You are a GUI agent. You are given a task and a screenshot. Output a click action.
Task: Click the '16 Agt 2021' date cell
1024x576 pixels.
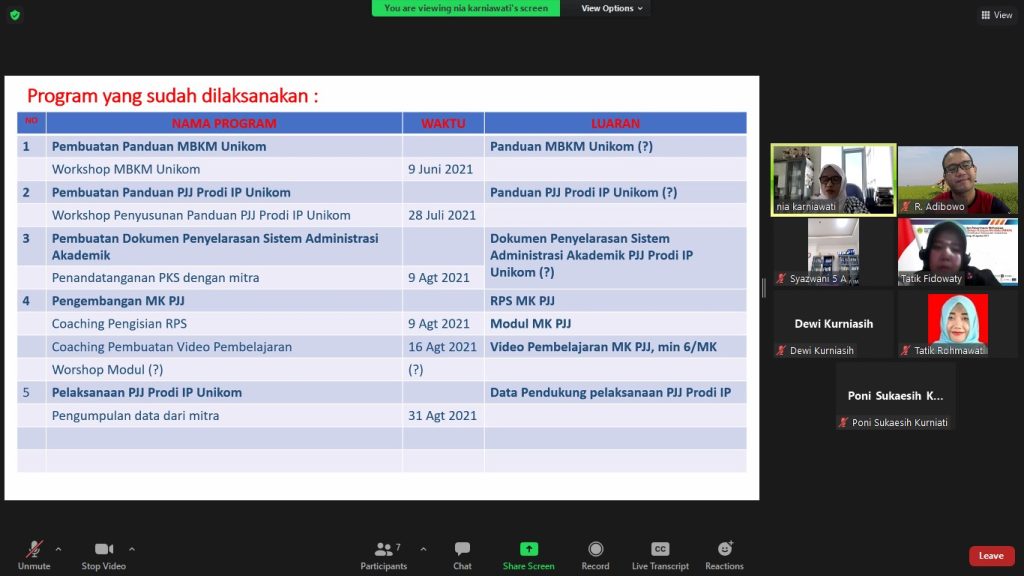tap(443, 347)
